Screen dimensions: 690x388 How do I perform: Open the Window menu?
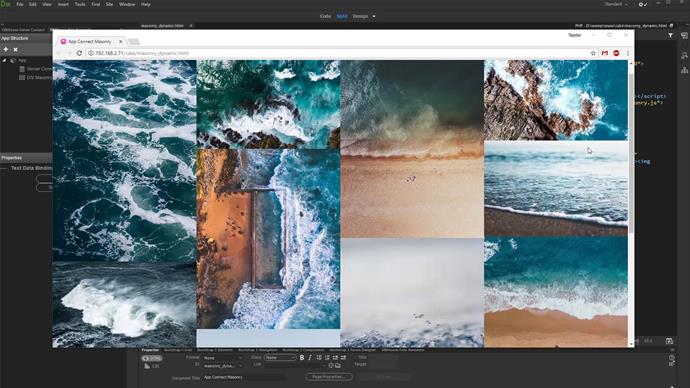(x=127, y=4)
